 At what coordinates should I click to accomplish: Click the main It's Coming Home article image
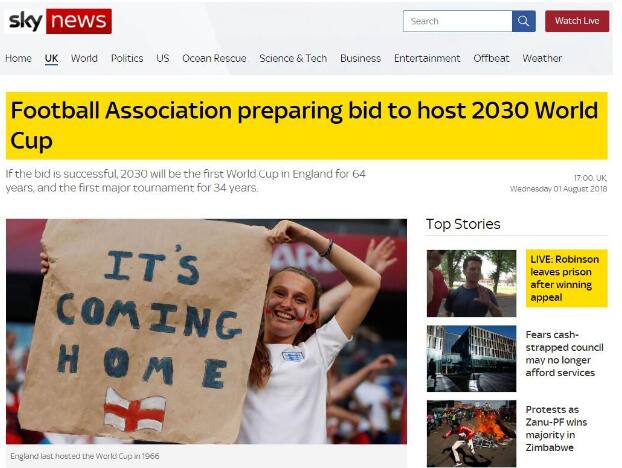coord(206,331)
